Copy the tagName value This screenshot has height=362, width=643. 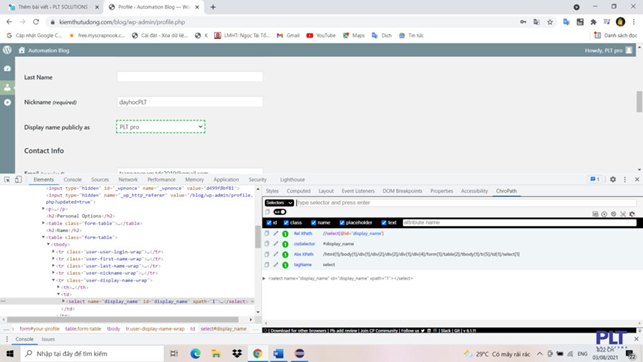coord(267,265)
